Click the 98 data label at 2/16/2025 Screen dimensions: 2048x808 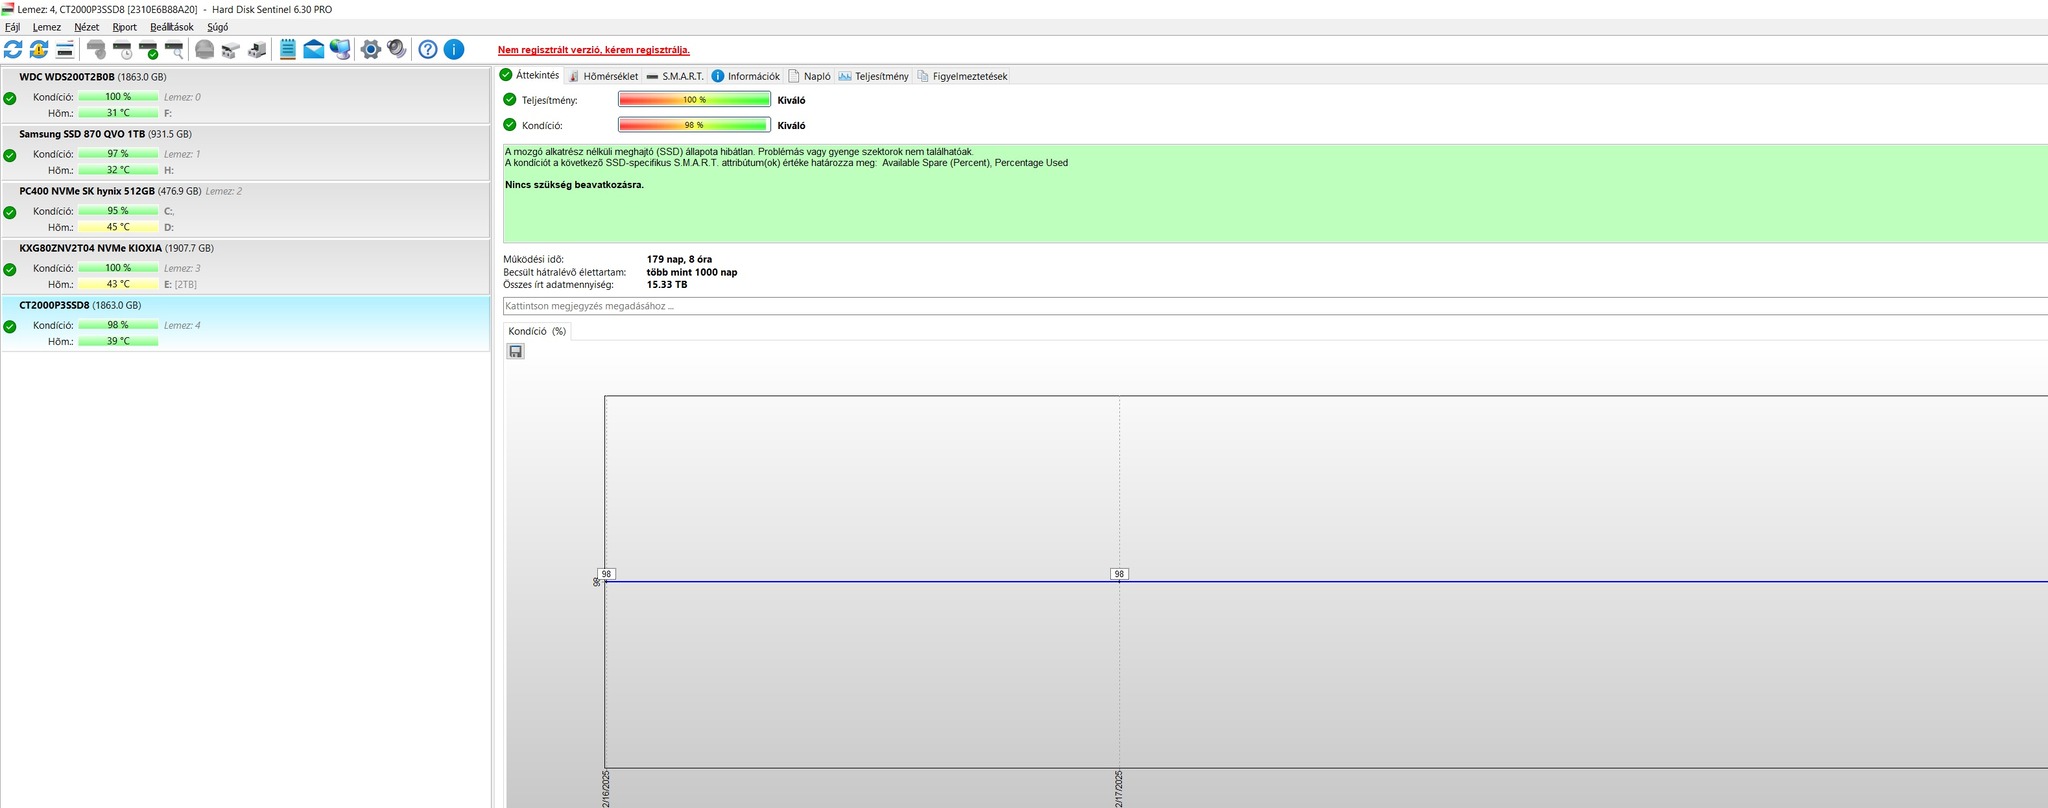tap(606, 574)
